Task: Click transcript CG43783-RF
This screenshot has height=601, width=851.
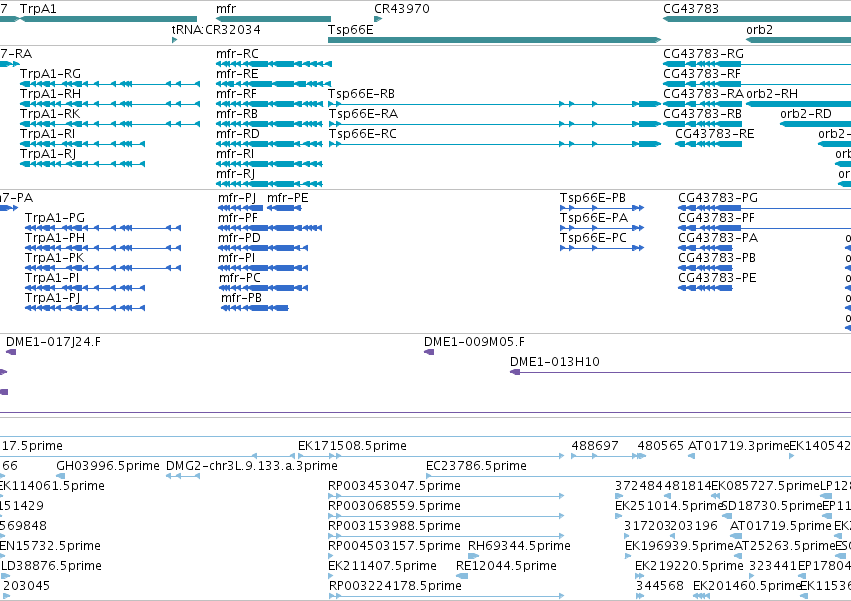Action: tap(702, 74)
